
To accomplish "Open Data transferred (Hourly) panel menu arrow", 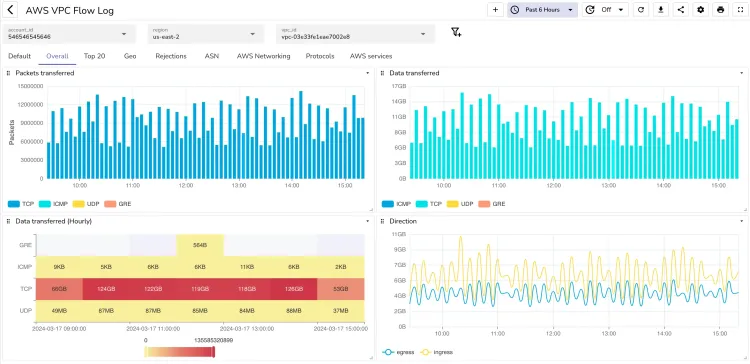I will click(x=367, y=221).
